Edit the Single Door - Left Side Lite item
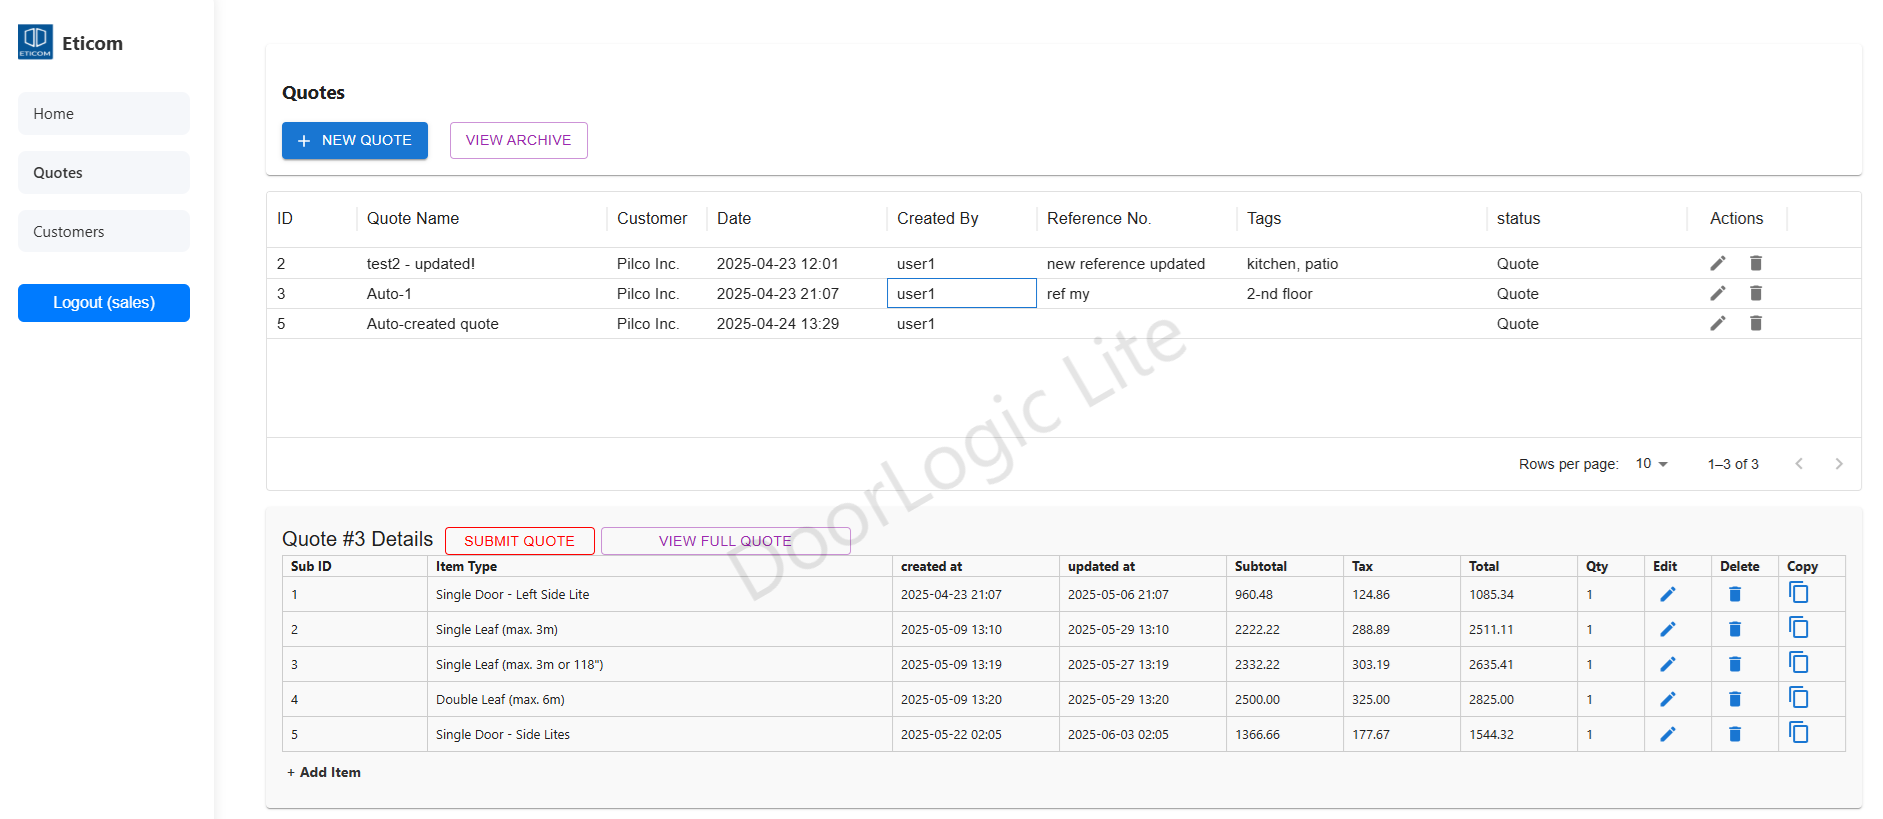This screenshot has height=819, width=1883. [x=1667, y=594]
